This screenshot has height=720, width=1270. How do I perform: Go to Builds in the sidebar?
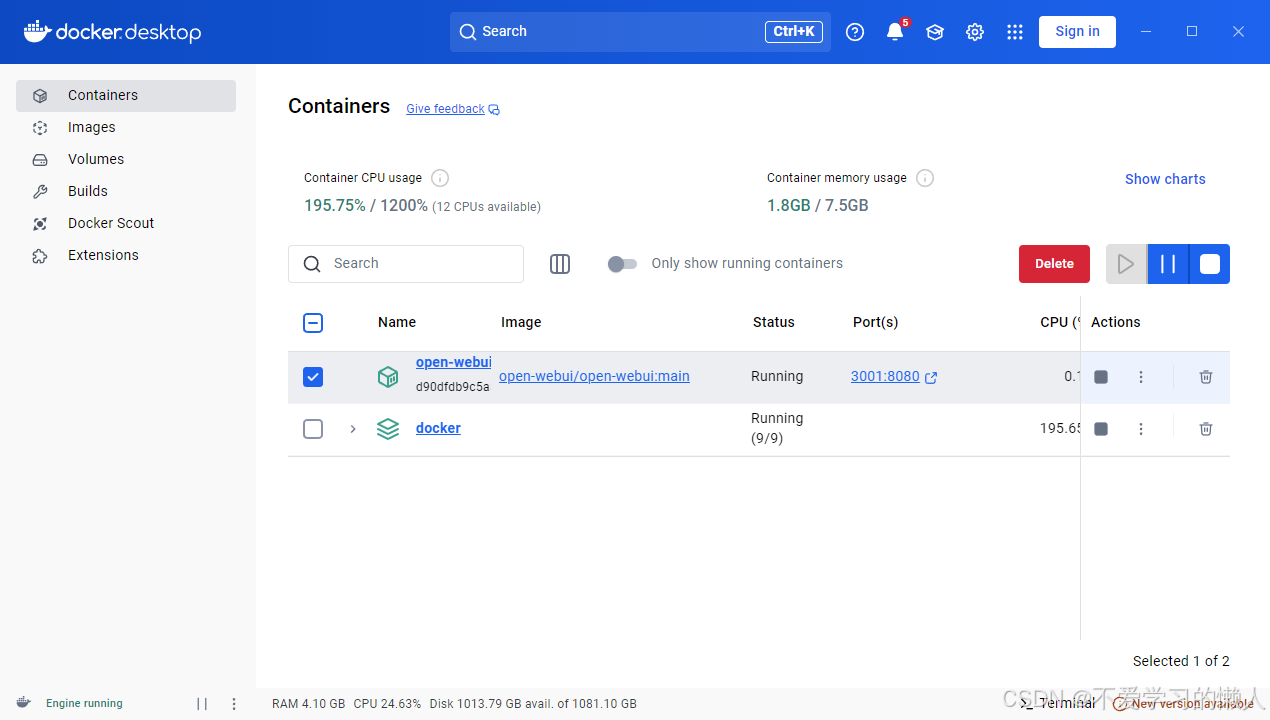(x=126, y=192)
